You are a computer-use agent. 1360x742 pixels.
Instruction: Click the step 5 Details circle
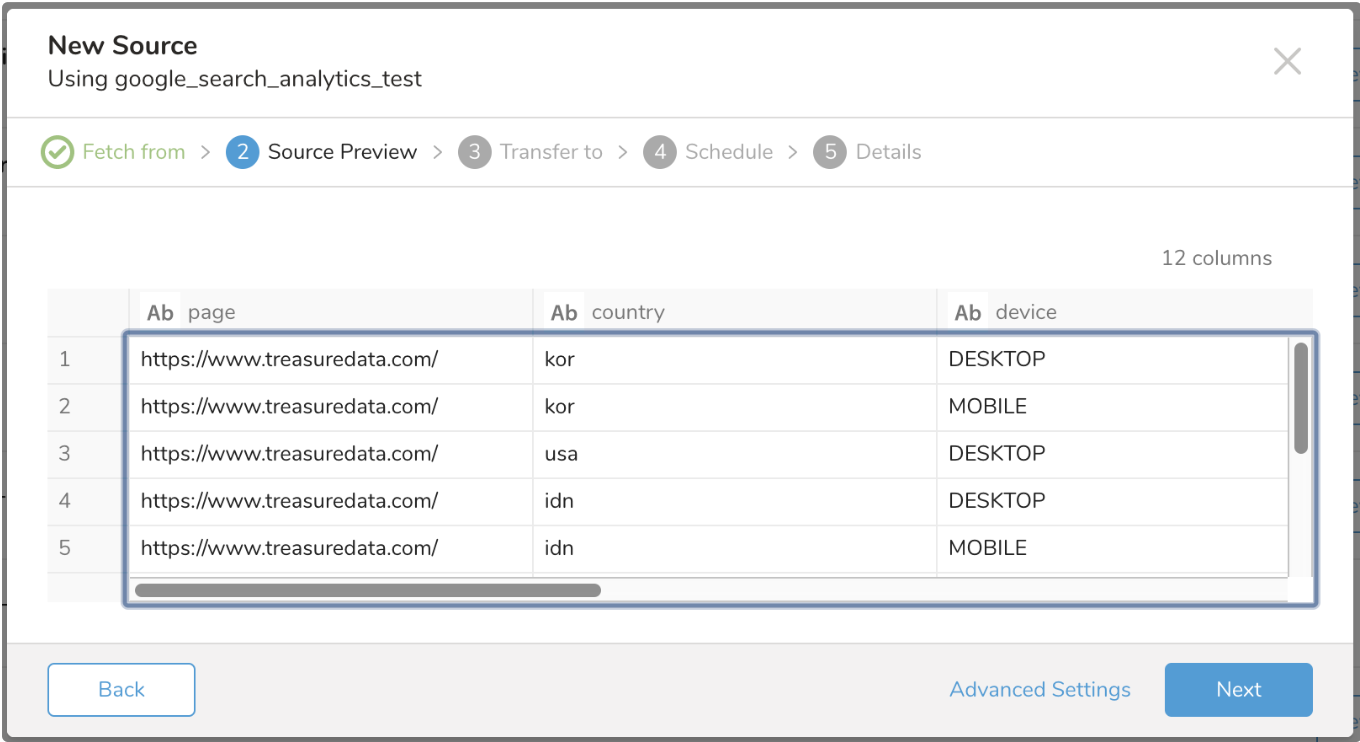point(830,152)
